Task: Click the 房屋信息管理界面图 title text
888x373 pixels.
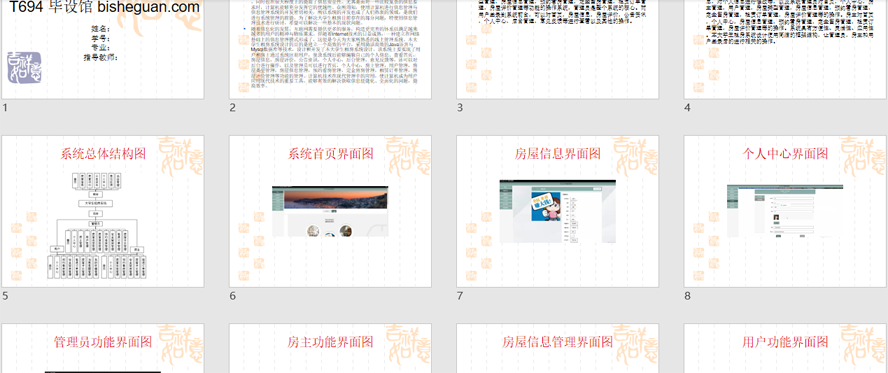Action: pyautogui.click(x=558, y=342)
